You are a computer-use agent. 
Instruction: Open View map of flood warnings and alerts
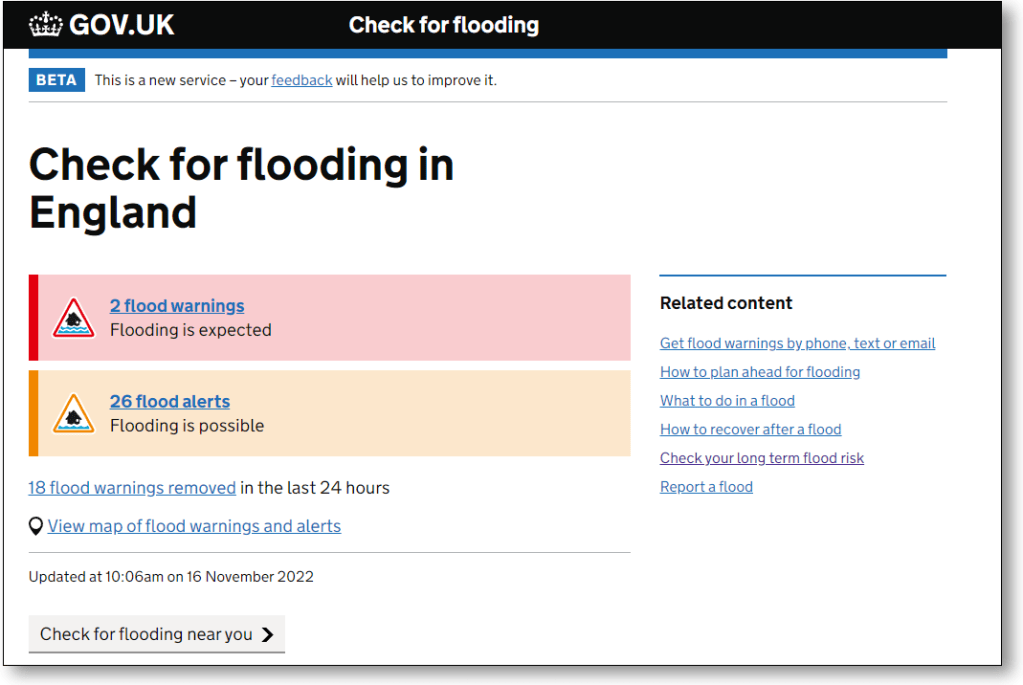click(x=194, y=526)
